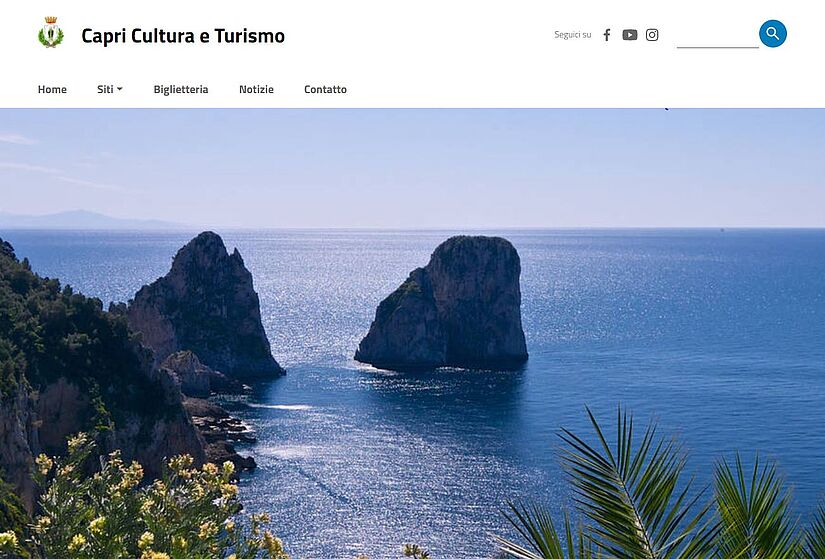This screenshot has height=559, width=825.
Task: Expand the caret arrow beside Siti
Action: tap(120, 89)
